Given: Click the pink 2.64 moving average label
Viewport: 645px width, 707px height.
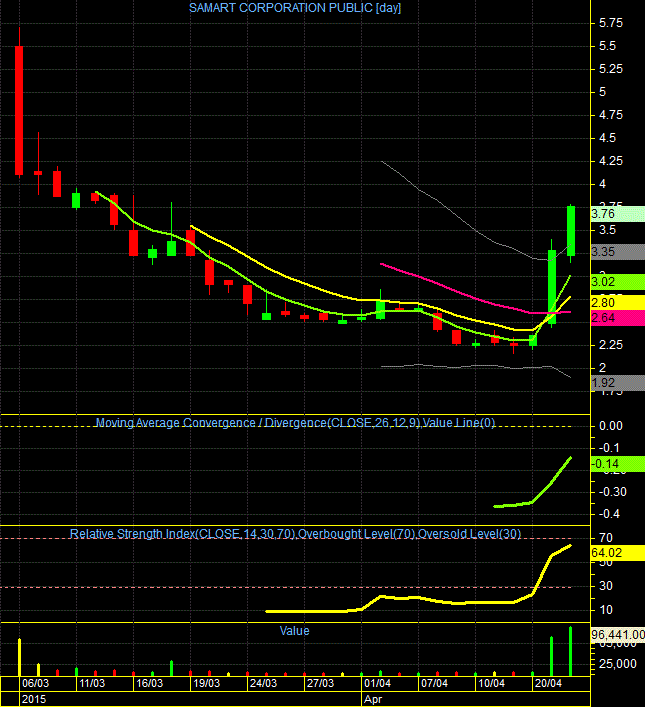Looking at the screenshot, I should click(617, 318).
